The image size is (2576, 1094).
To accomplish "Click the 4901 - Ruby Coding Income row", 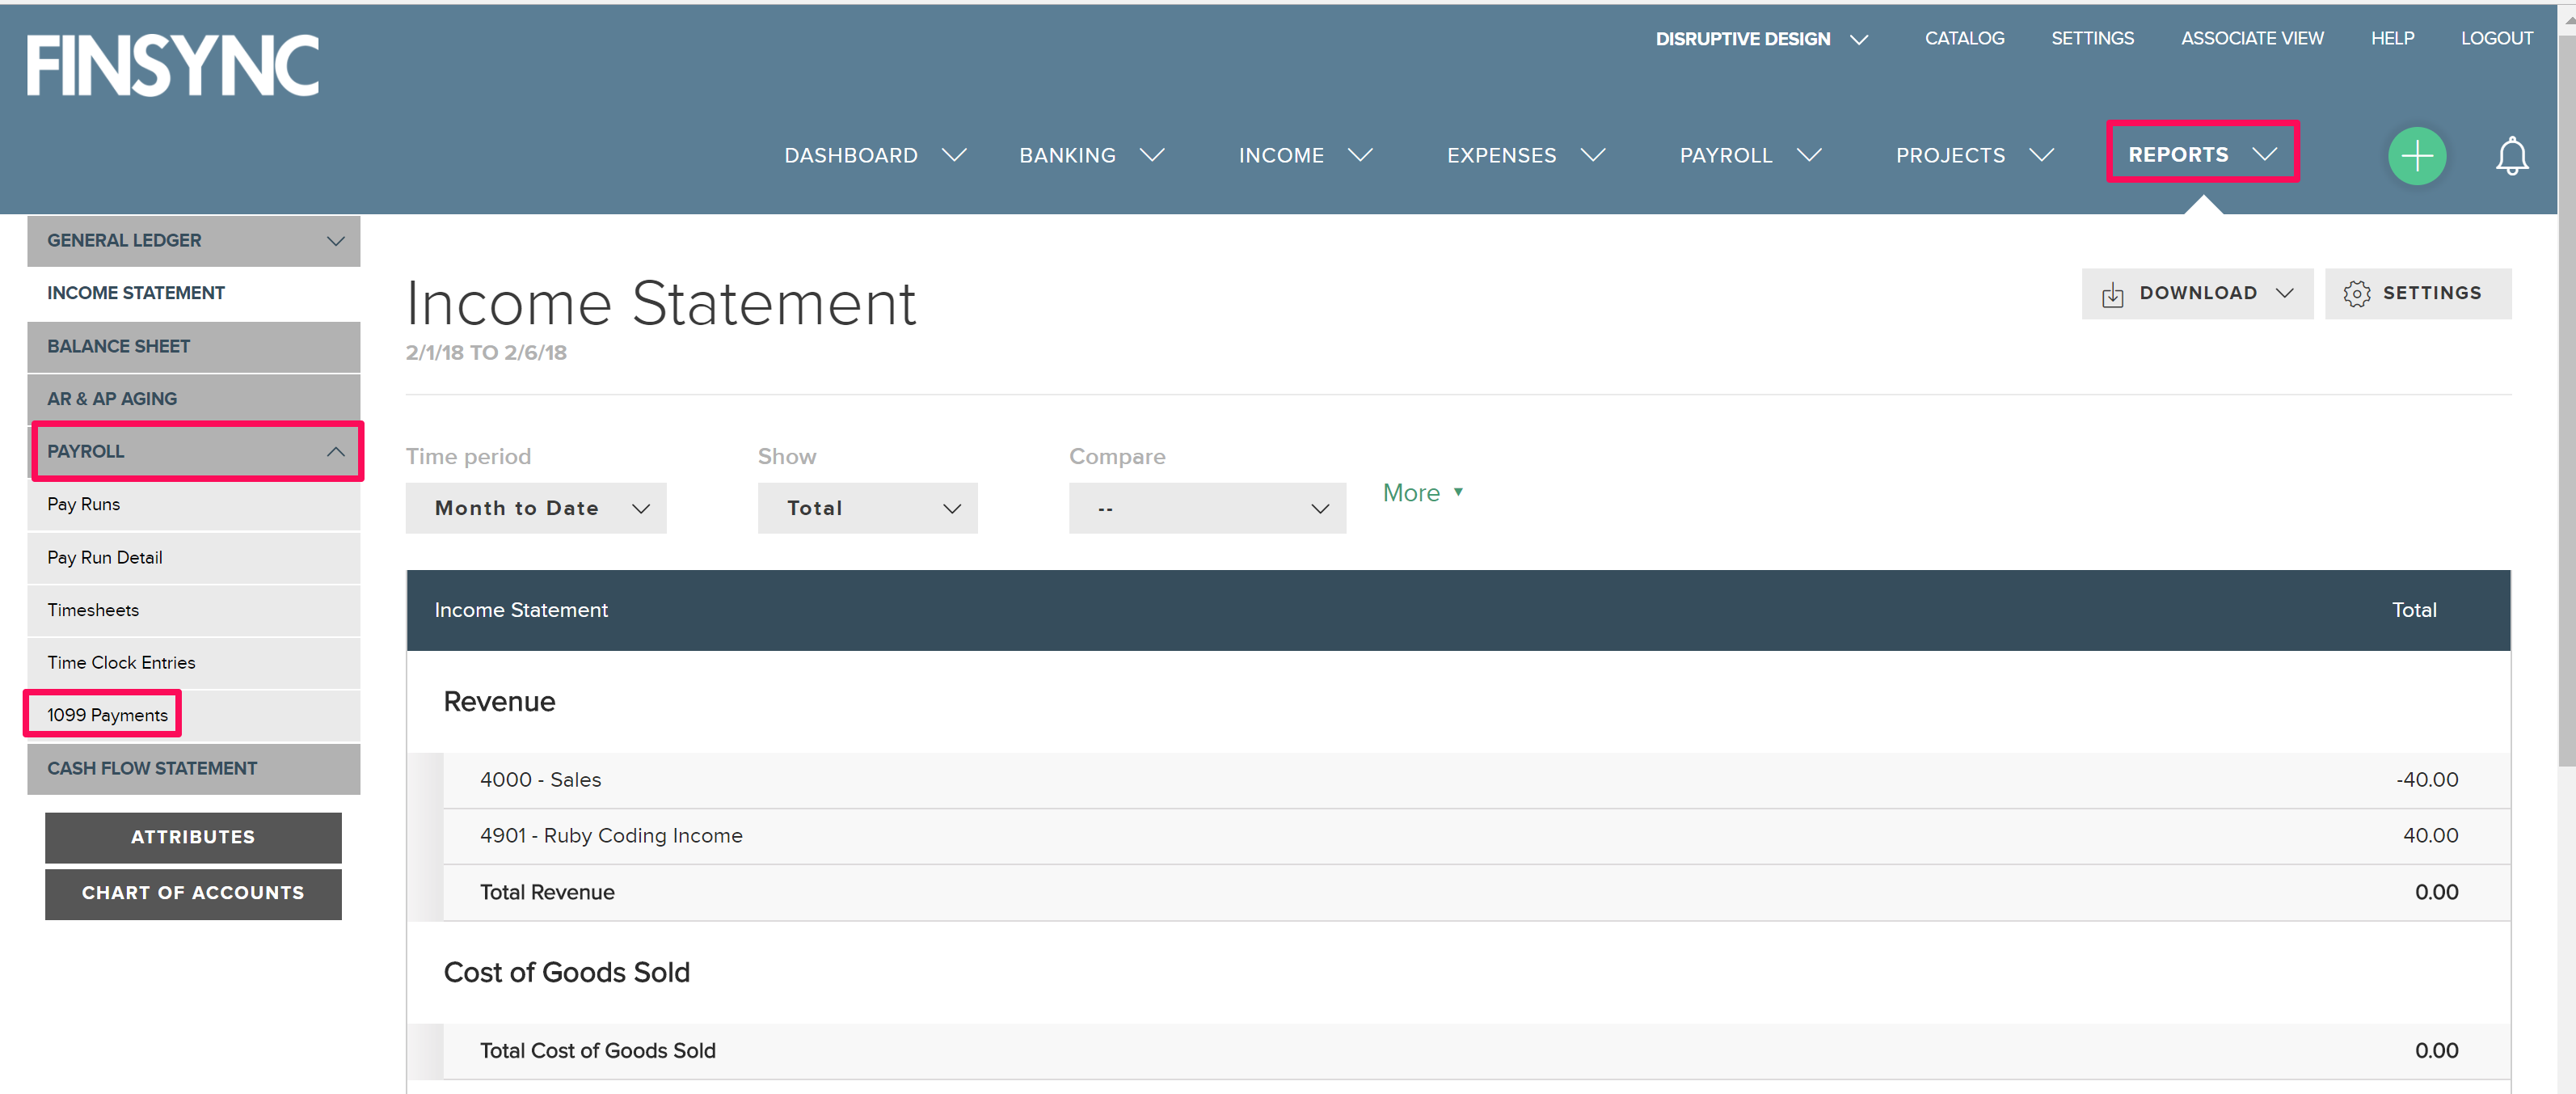I will tap(1476, 836).
